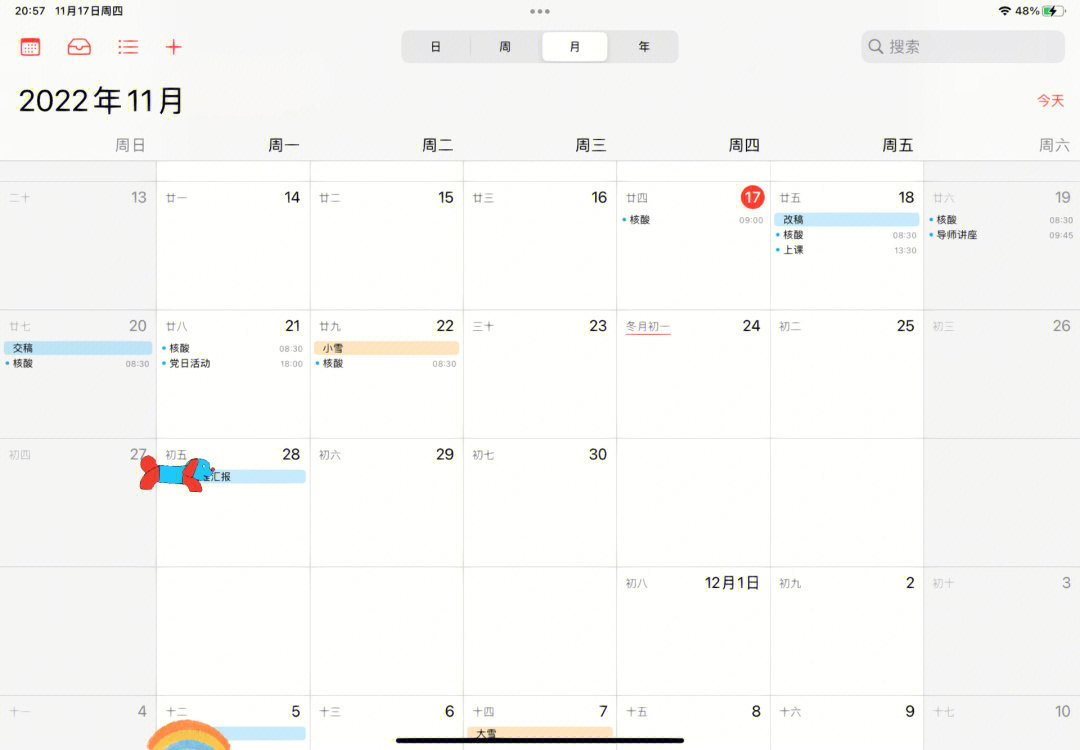Open the 交稿 event on the 20th
Viewport: 1080px width, 750px height.
tap(78, 348)
